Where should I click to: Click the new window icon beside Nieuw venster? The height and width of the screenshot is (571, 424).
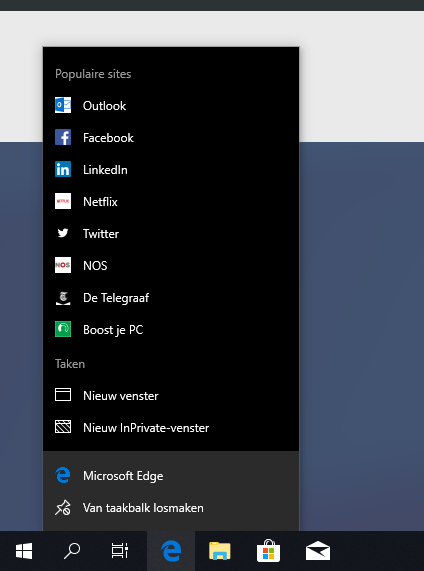coord(63,395)
